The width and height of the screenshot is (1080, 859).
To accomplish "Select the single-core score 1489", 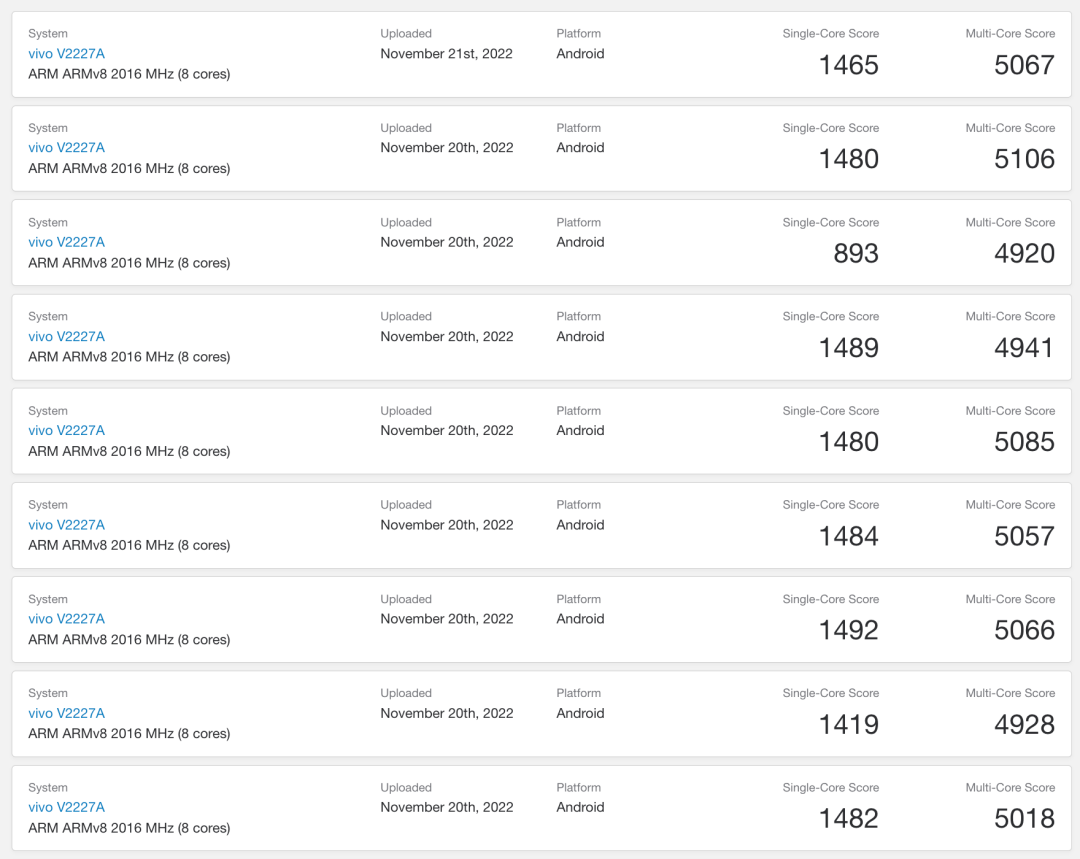I will [848, 348].
